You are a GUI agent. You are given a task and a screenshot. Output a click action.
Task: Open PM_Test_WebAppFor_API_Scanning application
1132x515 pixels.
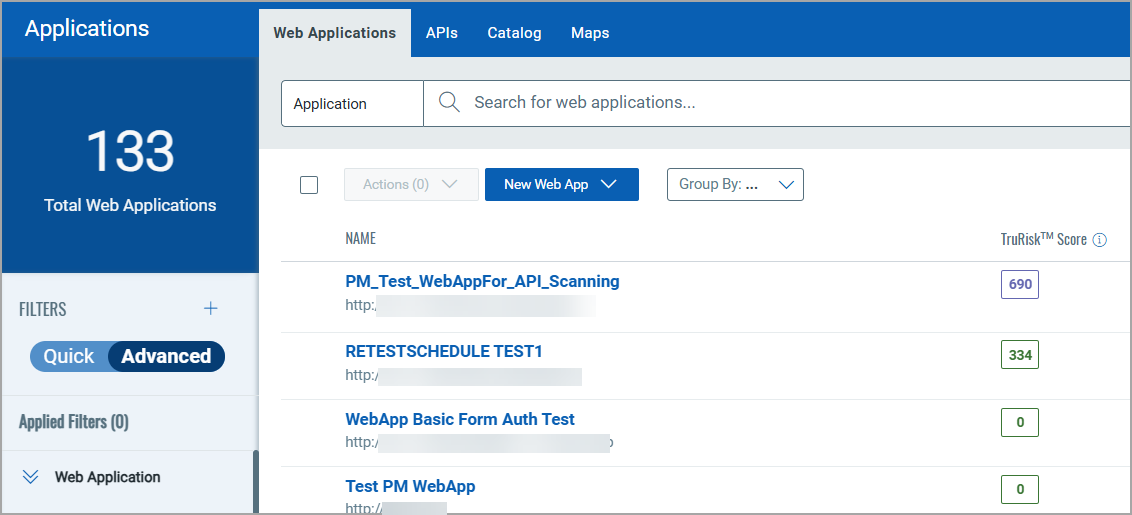coord(482,282)
